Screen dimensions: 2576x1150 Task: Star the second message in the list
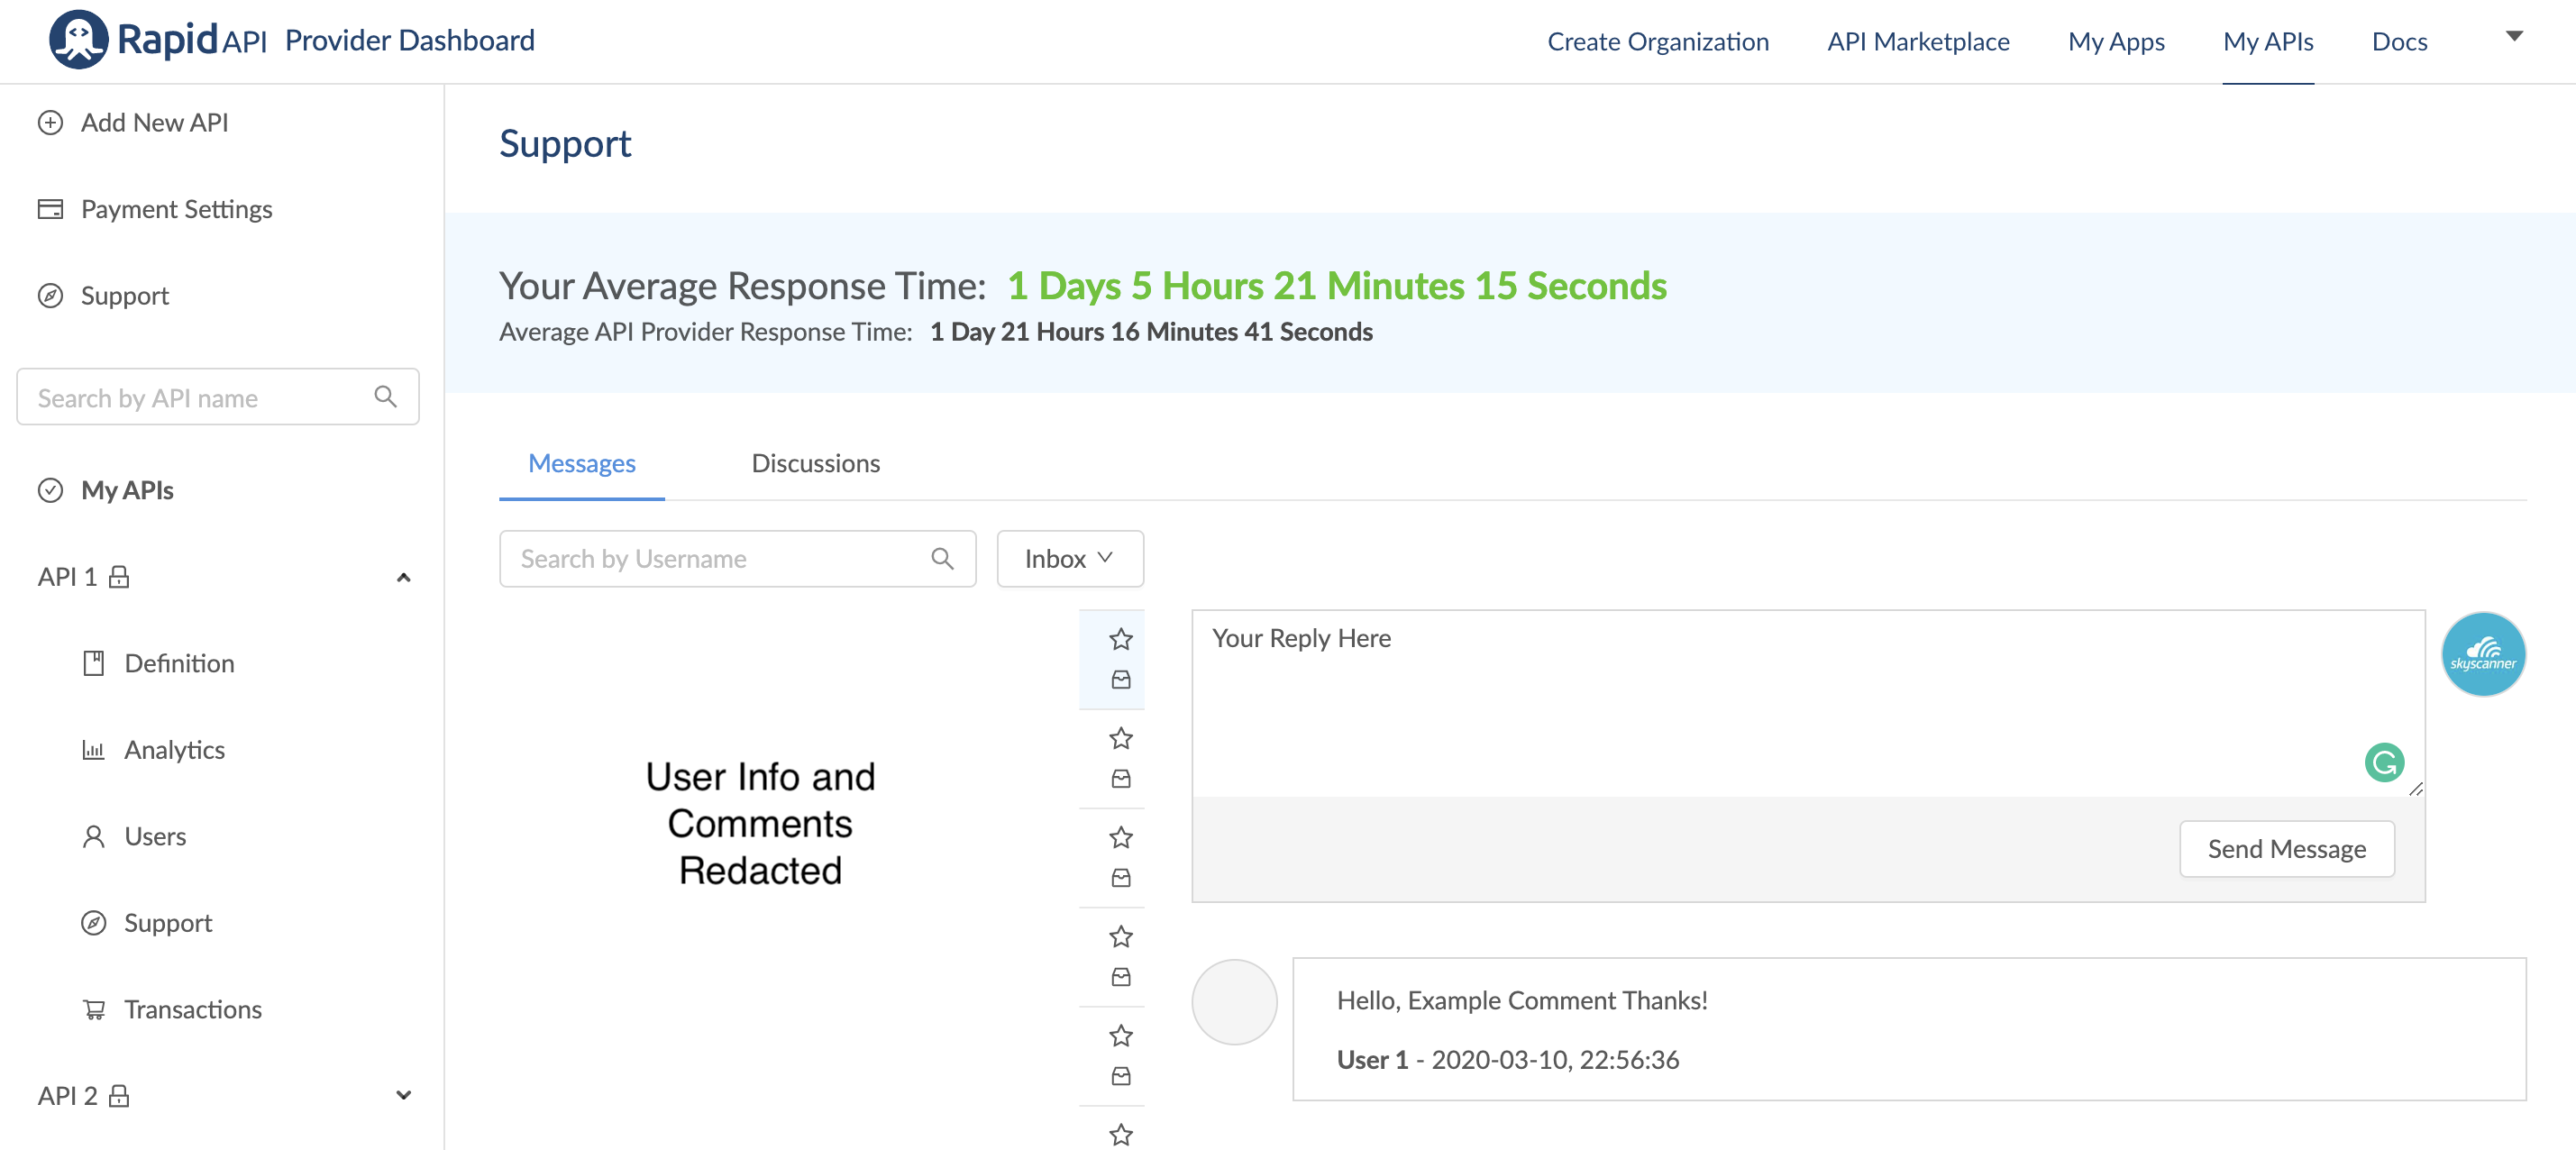click(1120, 738)
